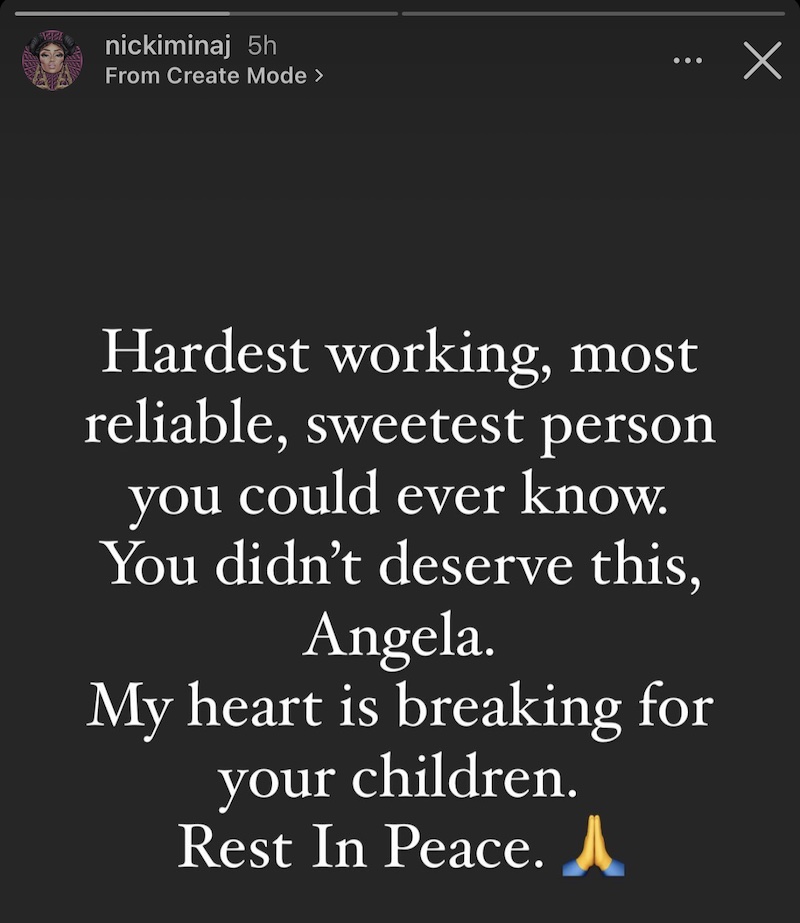Open the three-dots more options menu
This screenshot has width=800, height=923.
pyautogui.click(x=688, y=60)
